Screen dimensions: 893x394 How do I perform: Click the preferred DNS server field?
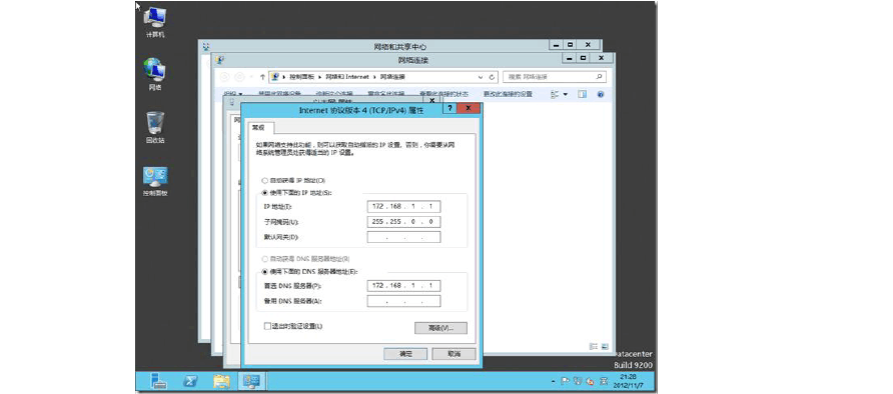[404, 285]
